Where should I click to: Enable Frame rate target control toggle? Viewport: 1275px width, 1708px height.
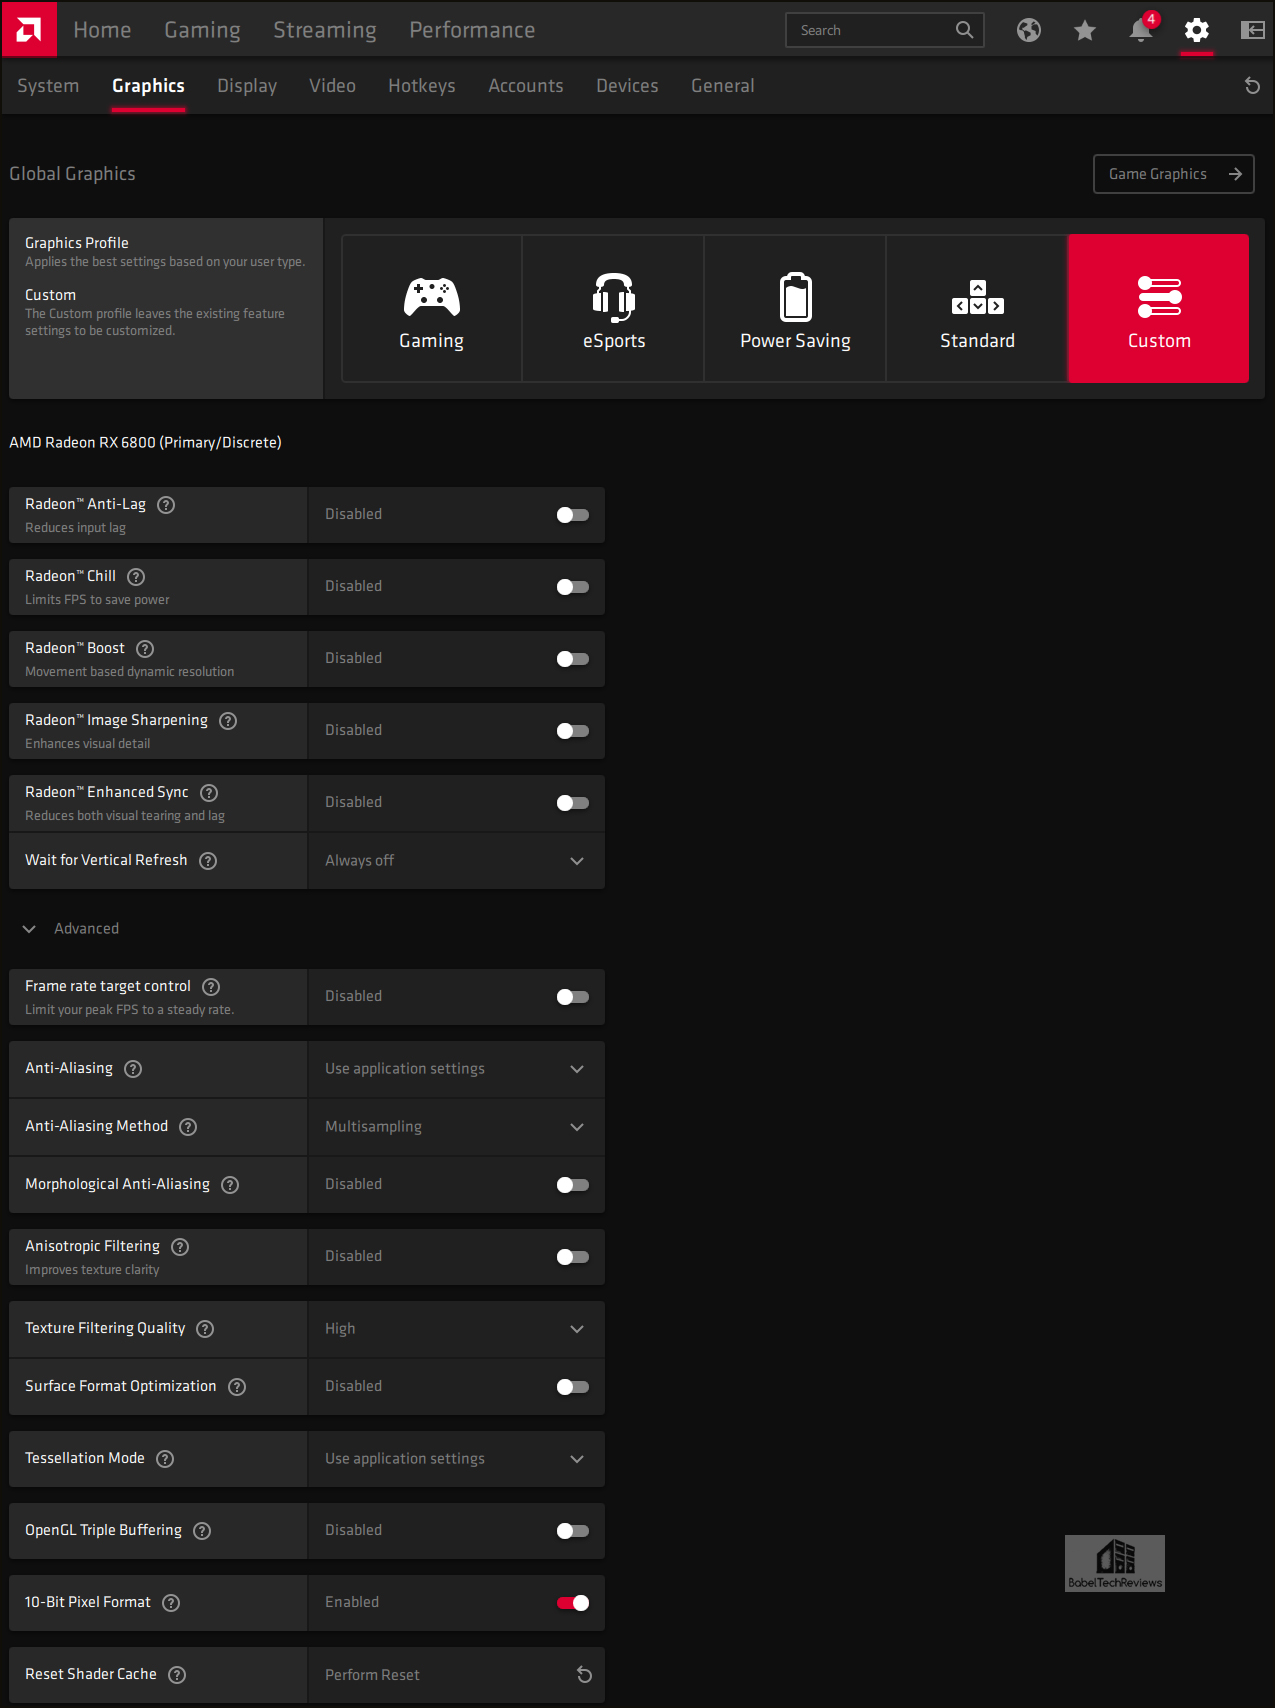[x=573, y=997]
